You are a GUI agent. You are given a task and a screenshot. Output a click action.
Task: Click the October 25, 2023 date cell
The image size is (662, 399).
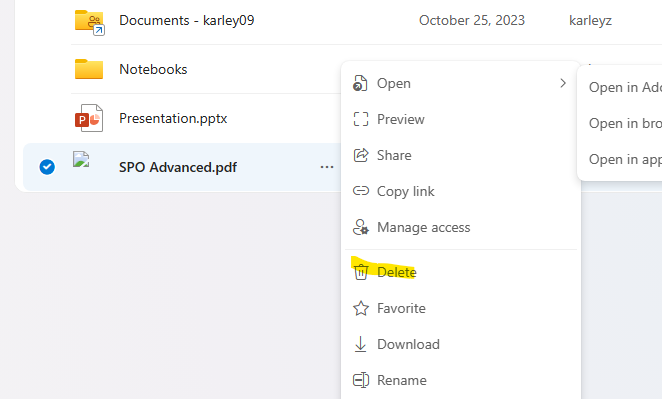tap(472, 20)
